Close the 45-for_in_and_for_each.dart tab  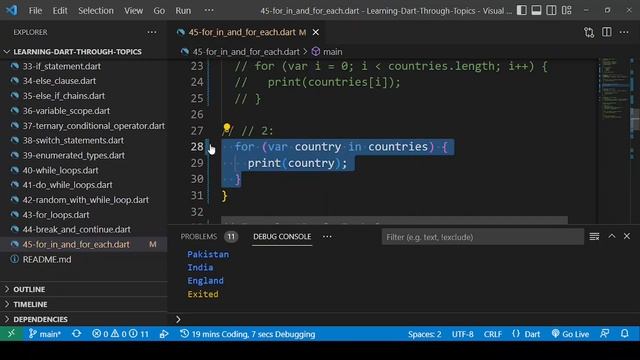point(316,32)
